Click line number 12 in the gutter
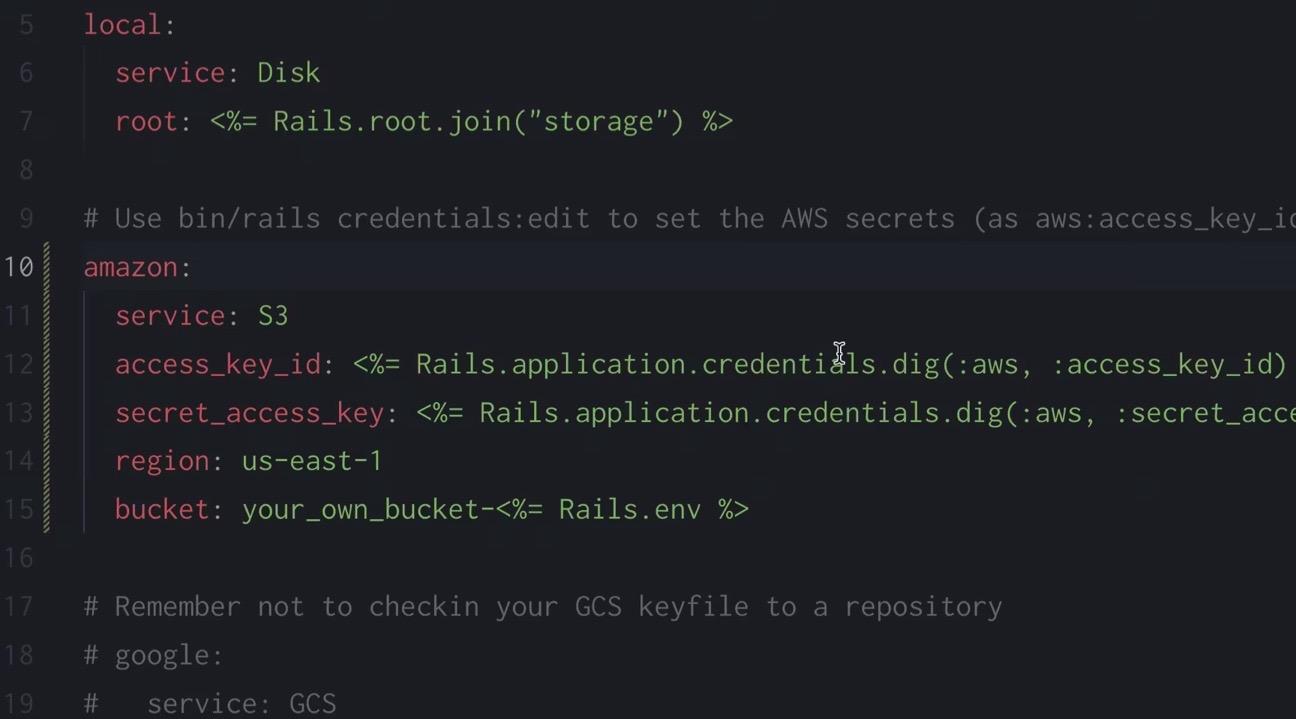Image resolution: width=1296 pixels, height=719 pixels. click(19, 364)
